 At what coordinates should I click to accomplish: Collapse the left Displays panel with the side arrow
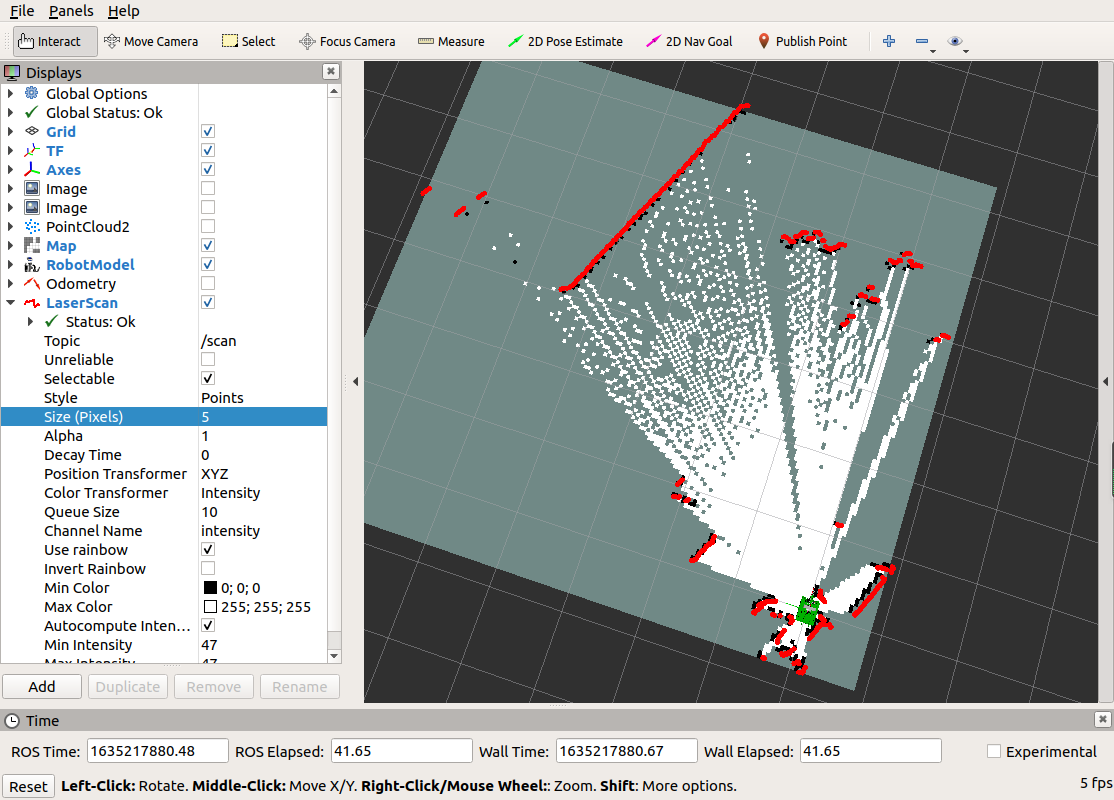tap(355, 382)
